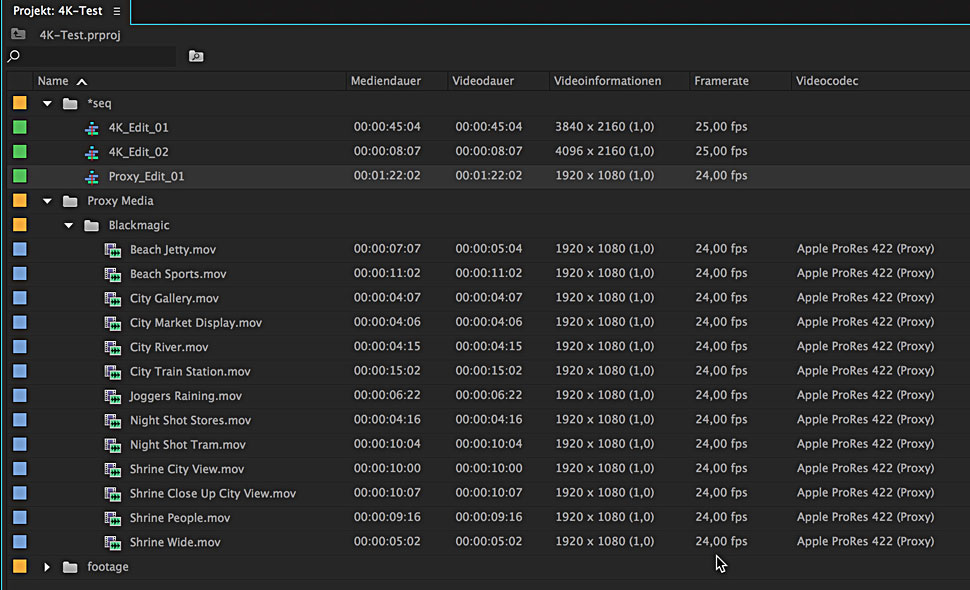
Task: Click the 4K_Edit_01 sequence icon
Action: point(92,127)
